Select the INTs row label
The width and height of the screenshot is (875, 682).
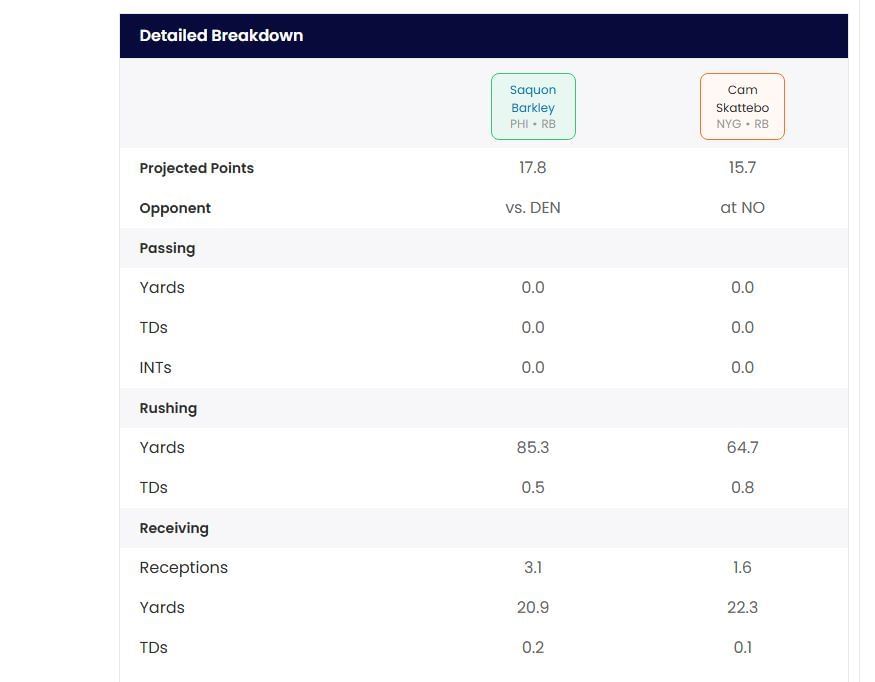(x=155, y=368)
